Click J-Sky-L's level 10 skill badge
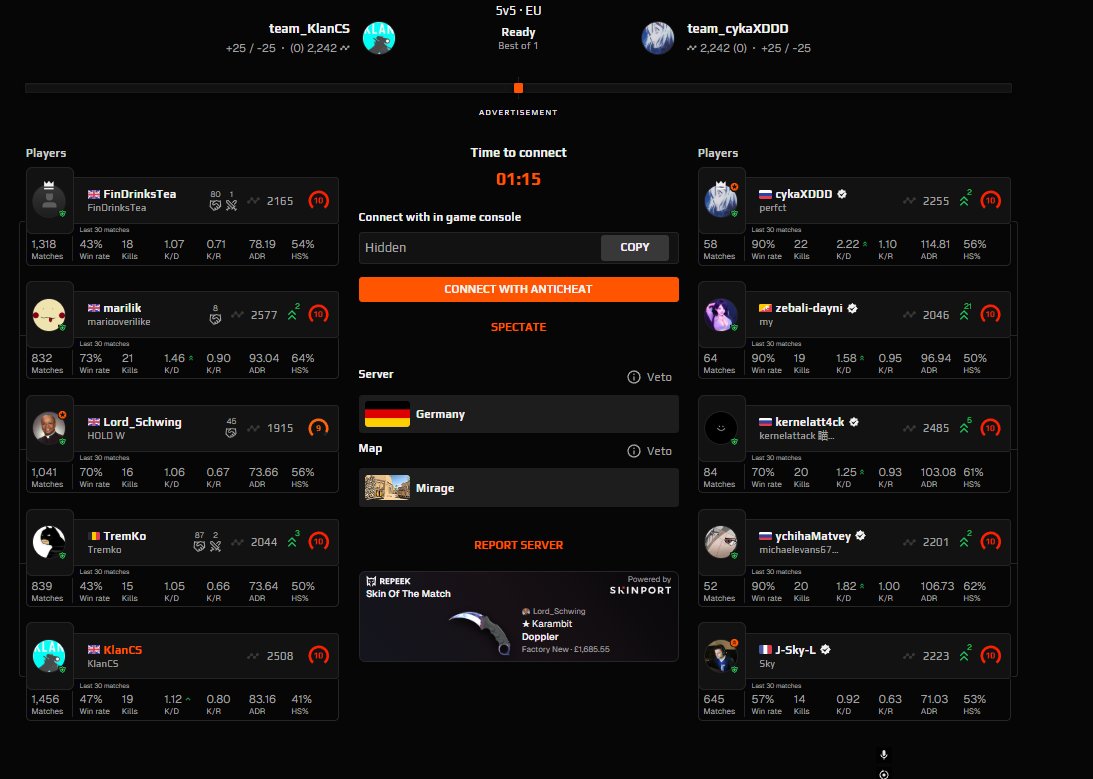The image size is (1093, 779). click(991, 656)
